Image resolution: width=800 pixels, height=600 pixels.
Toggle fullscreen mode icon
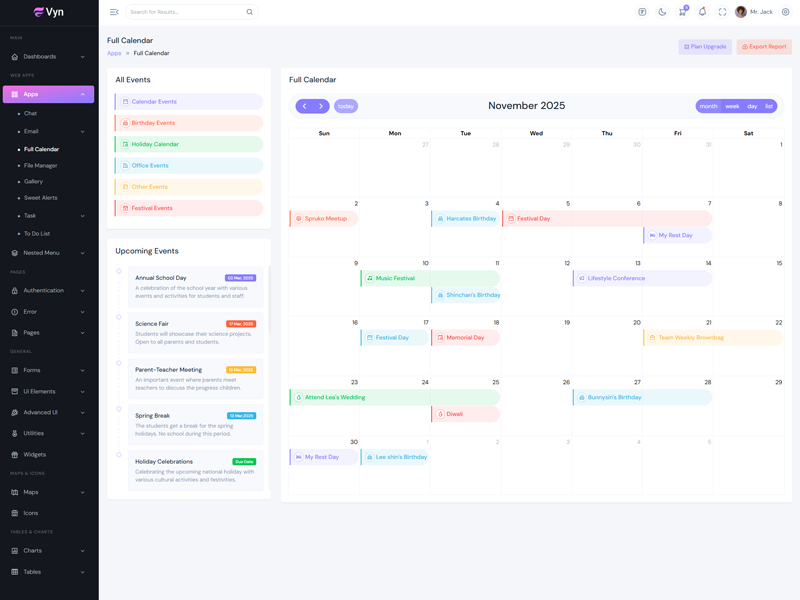722,12
